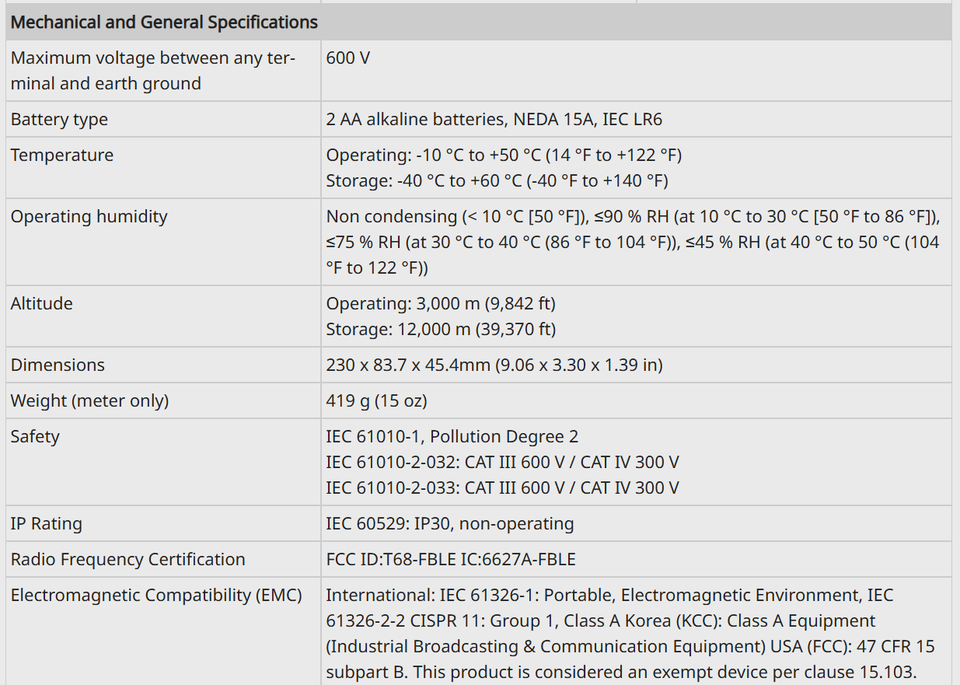Click the 230 x 83.7 x 45.4mm dimensions value

pos(494,364)
